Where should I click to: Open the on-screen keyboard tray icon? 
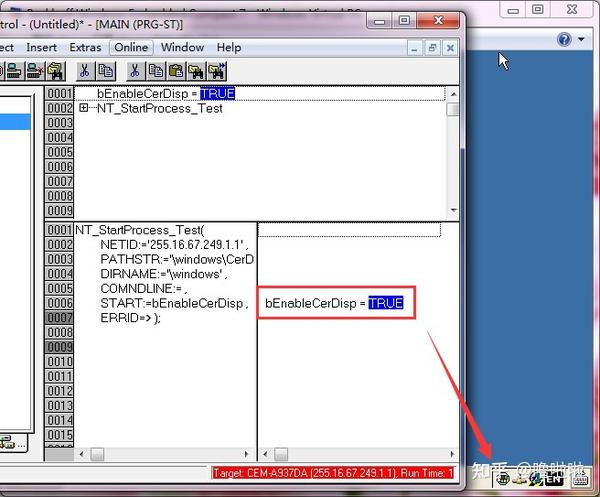(x=580, y=479)
